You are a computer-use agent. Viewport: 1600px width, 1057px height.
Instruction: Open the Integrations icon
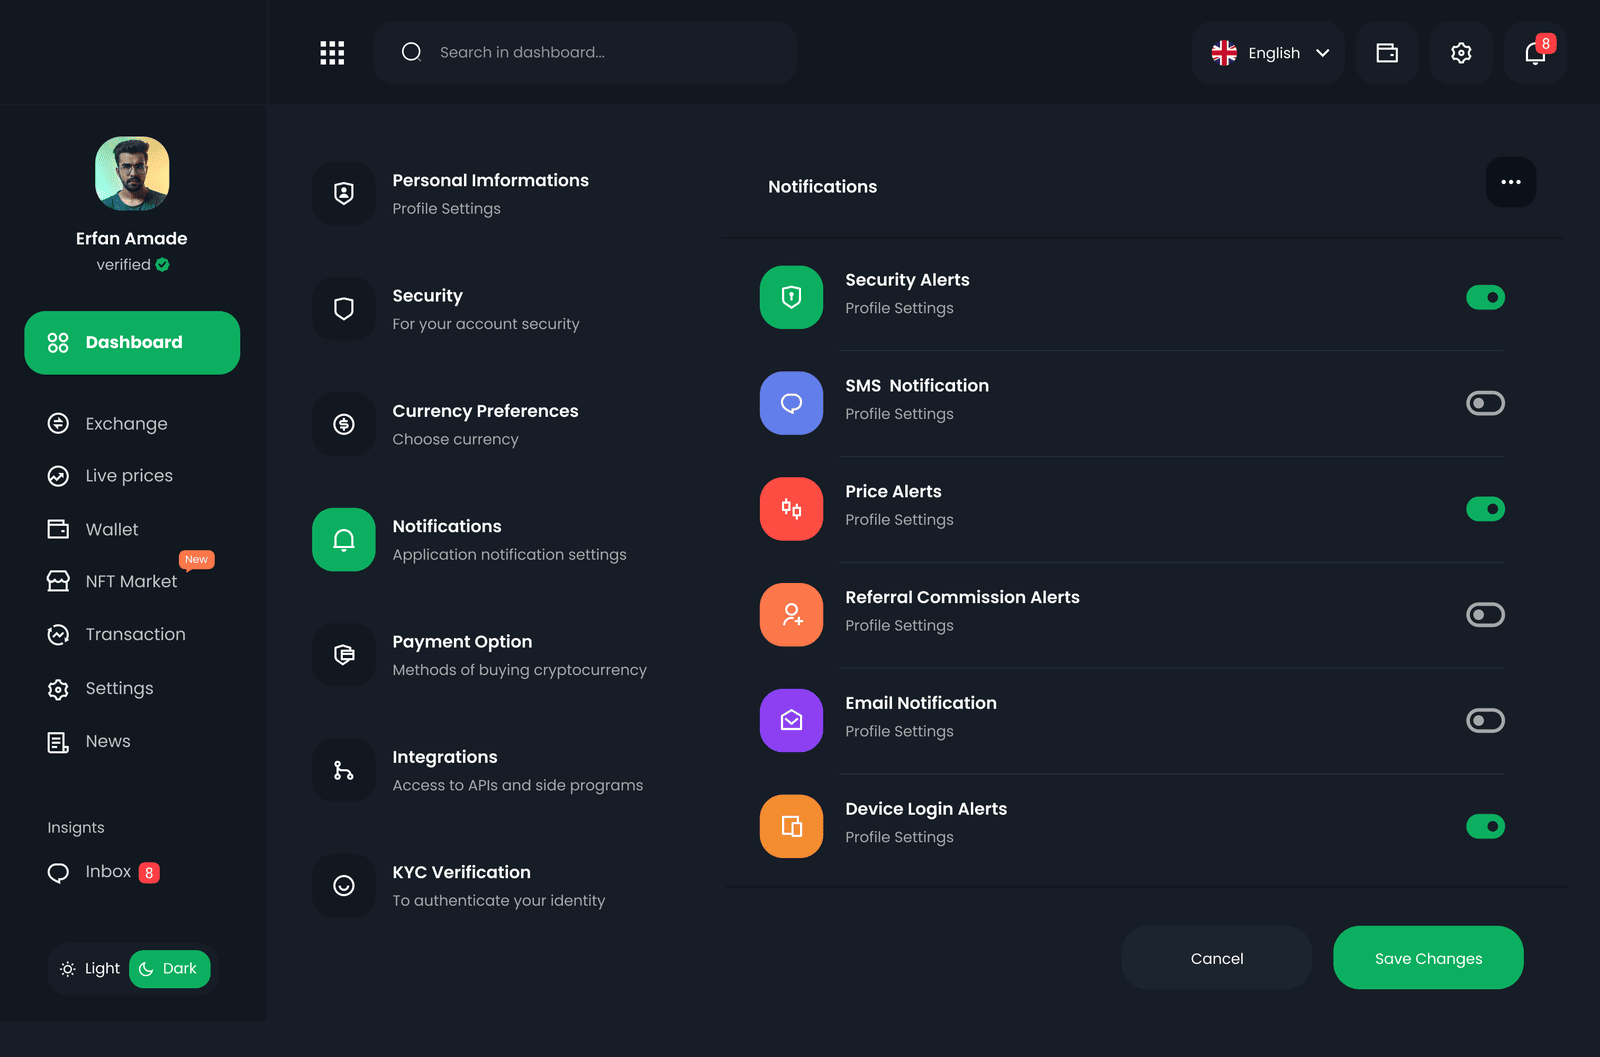(x=344, y=770)
